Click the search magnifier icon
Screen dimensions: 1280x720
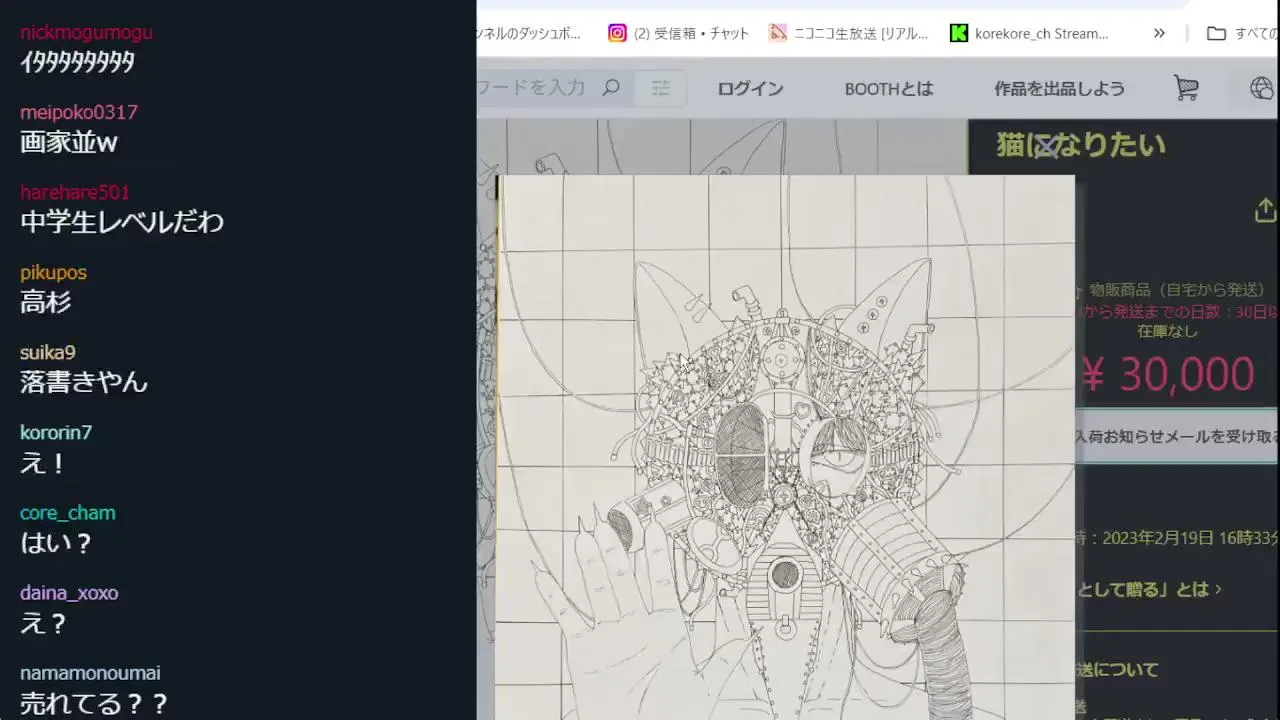[x=611, y=88]
